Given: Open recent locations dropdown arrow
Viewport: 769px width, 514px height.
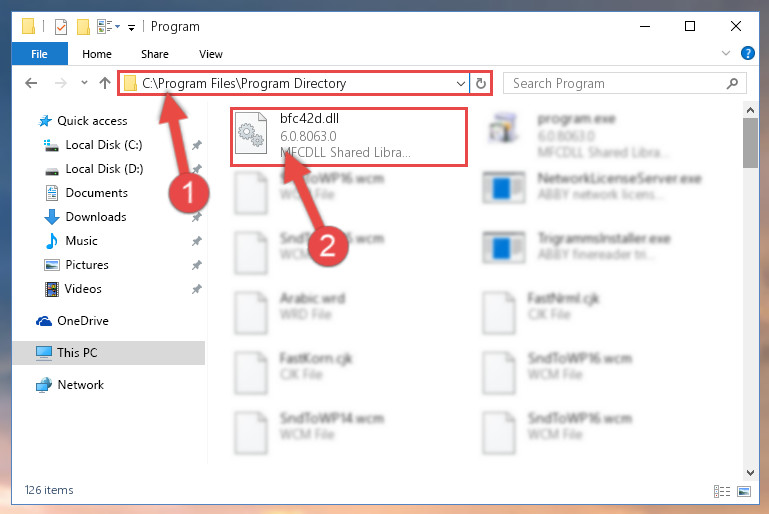Looking at the screenshot, I should (84, 82).
